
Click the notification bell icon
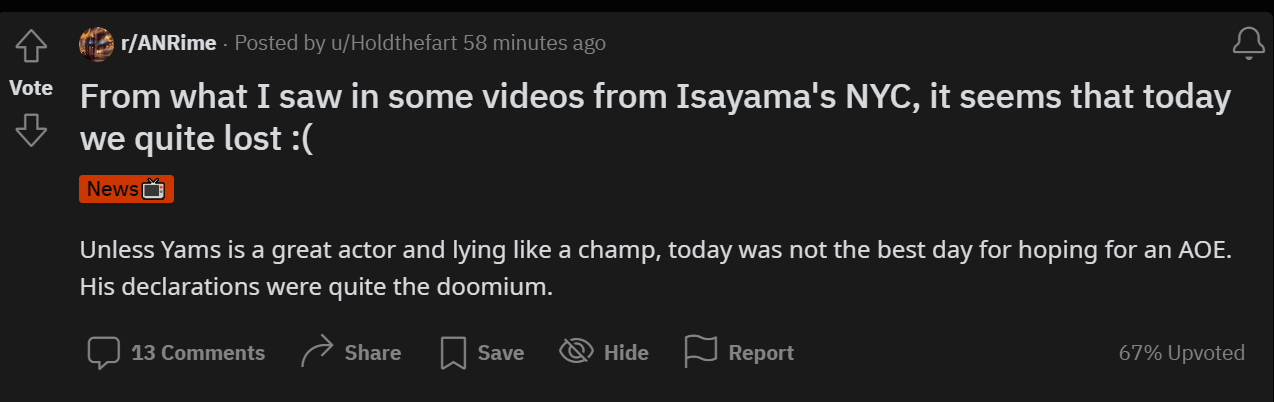pos(1248,44)
